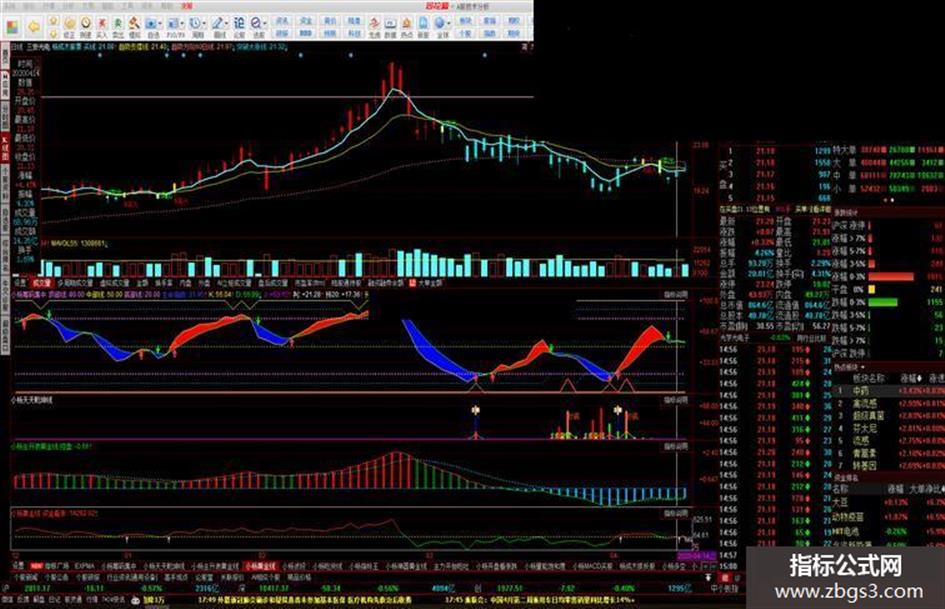Click the QQ penguin icon in status bar

(x=136, y=601)
